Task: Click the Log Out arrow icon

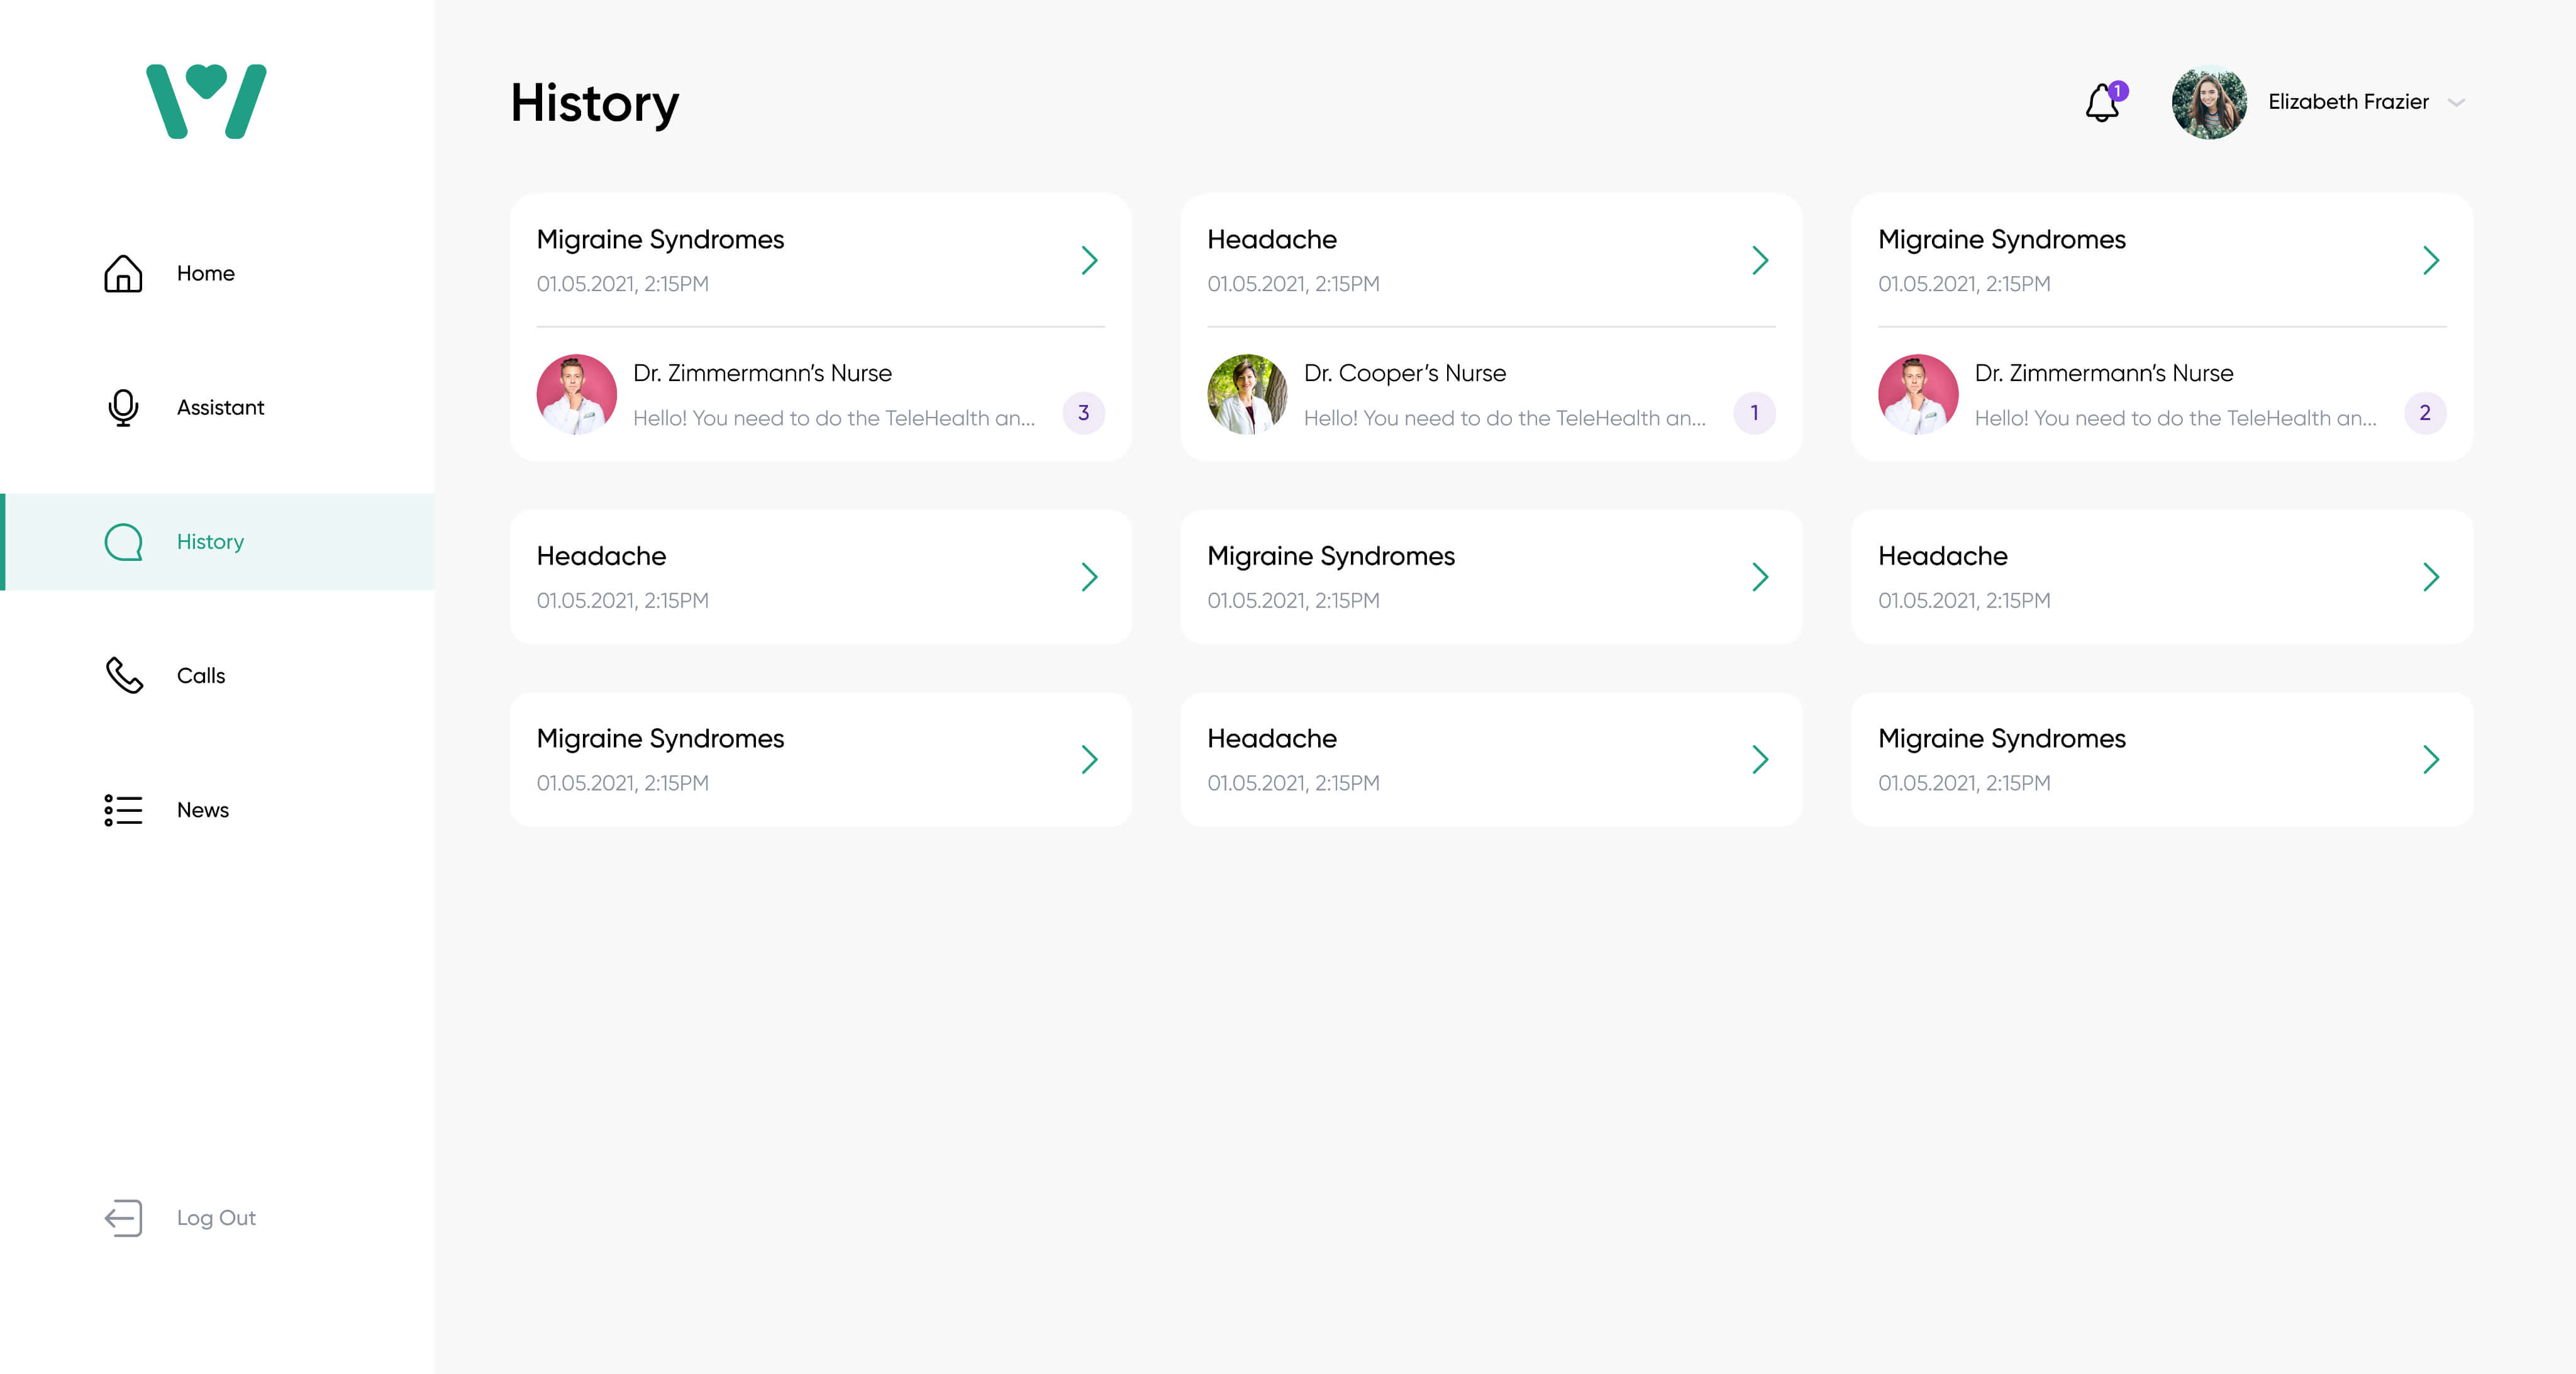Action: [123, 1218]
